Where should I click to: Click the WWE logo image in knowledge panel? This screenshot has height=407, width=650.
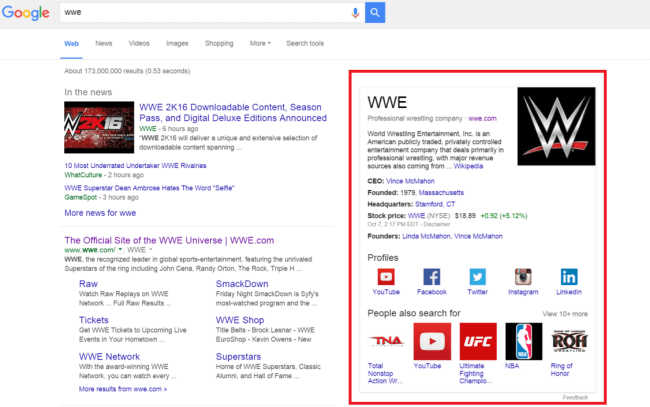pos(556,126)
